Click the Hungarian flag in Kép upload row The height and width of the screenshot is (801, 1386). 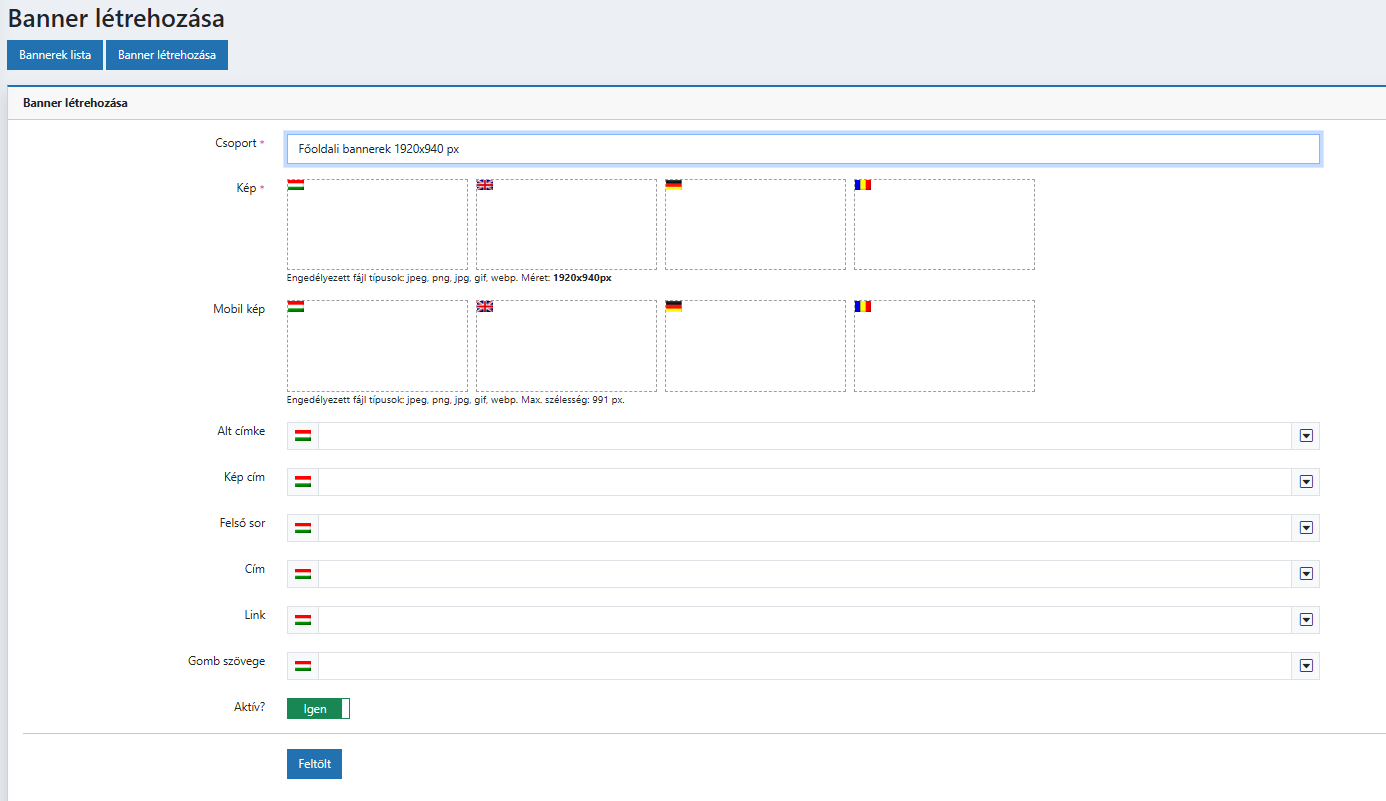tap(296, 185)
